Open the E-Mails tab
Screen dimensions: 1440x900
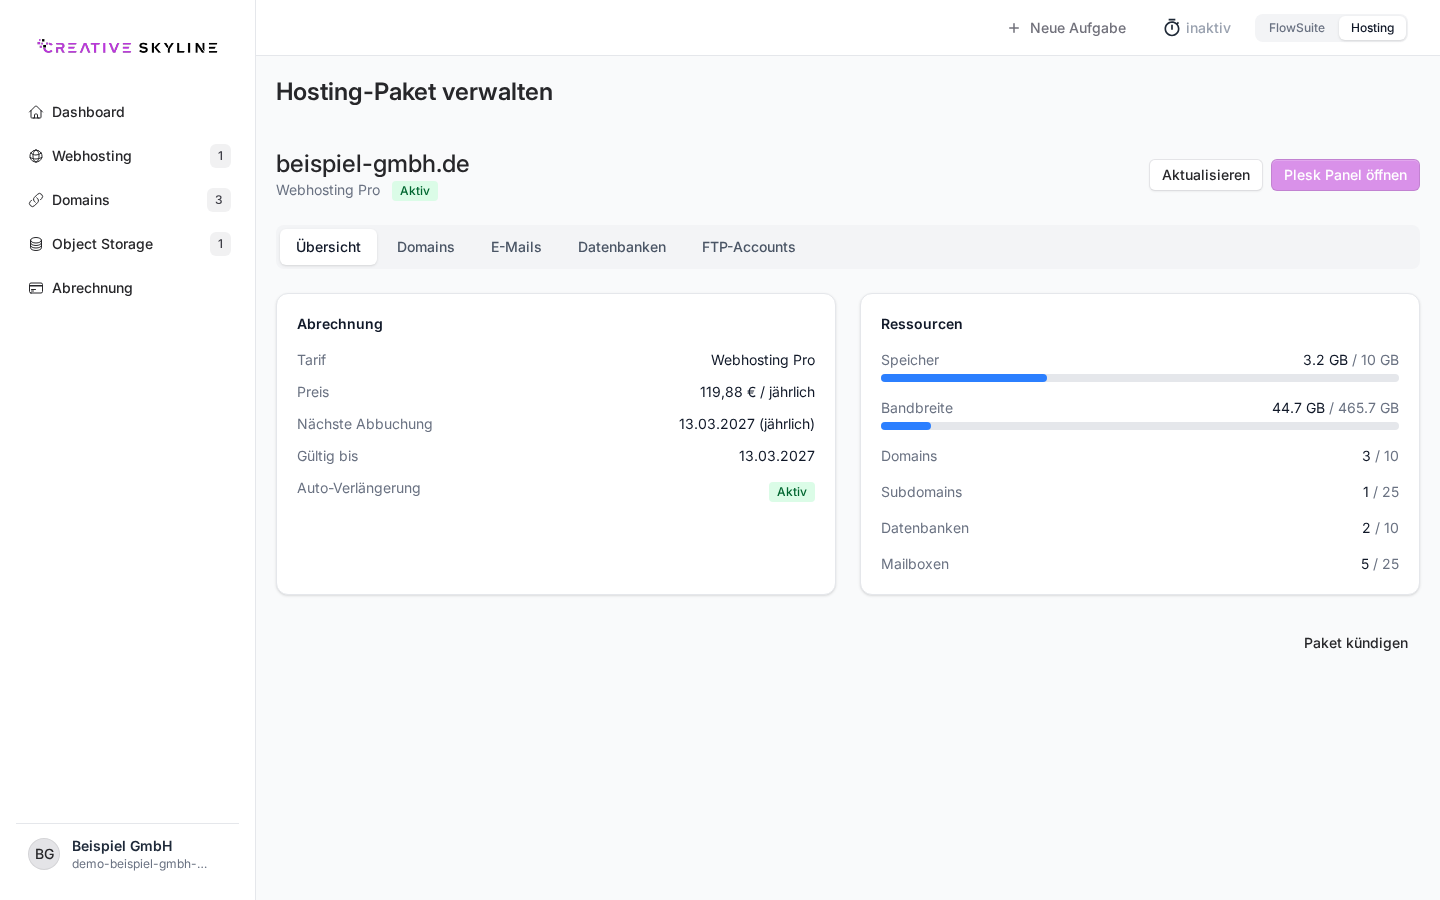point(516,247)
